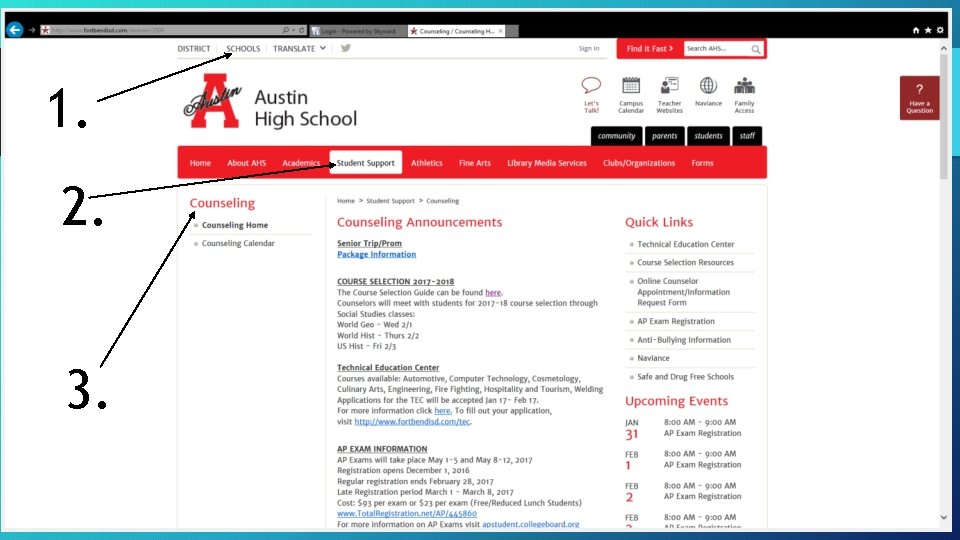Open the fortbendisd.com/tec link
This screenshot has width=960, height=540.
412,422
